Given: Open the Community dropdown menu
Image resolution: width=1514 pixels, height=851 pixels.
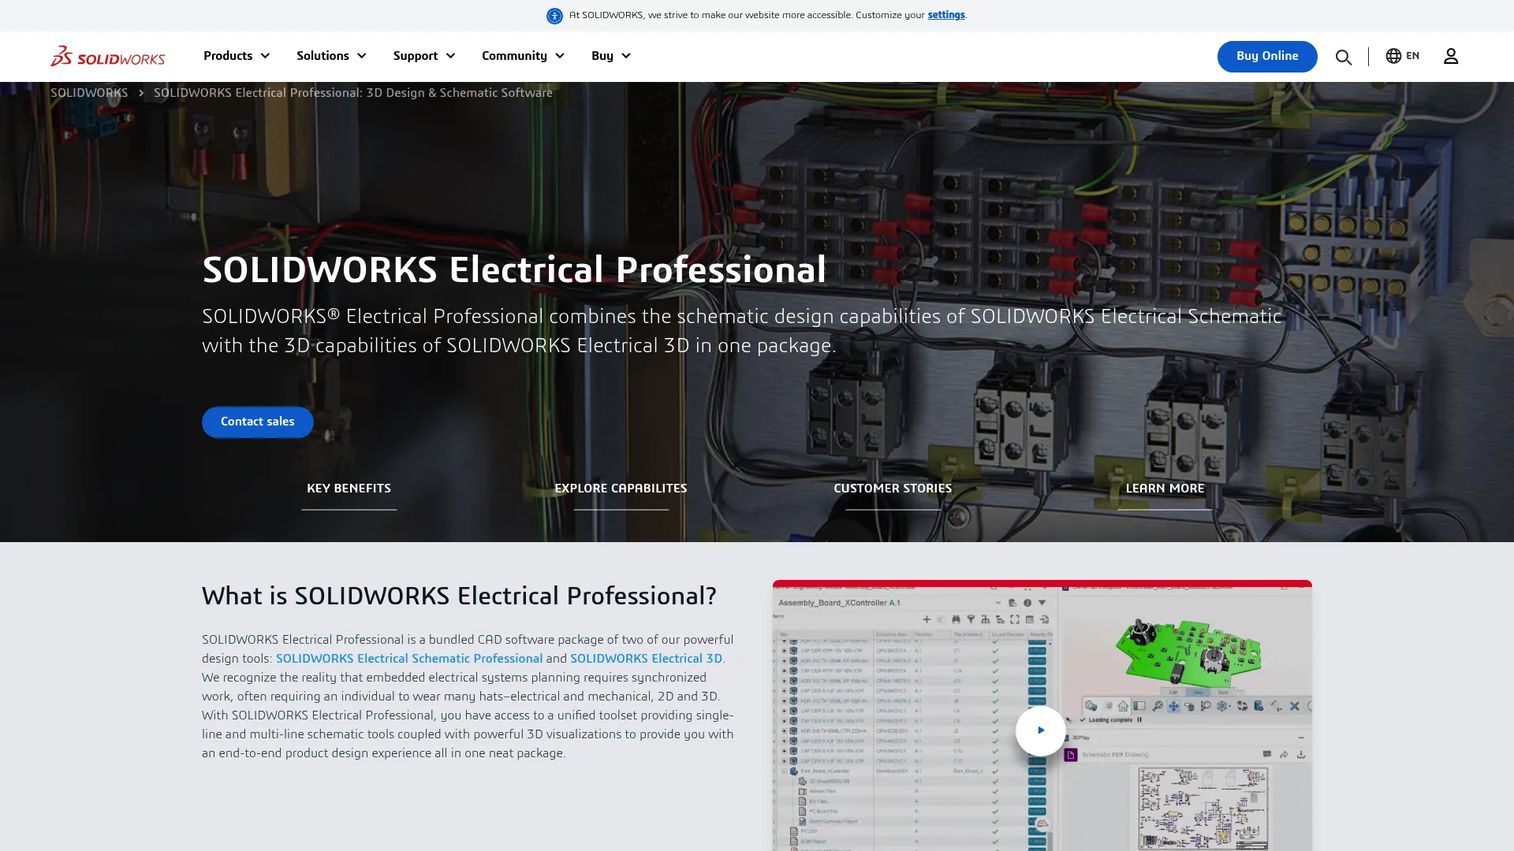Looking at the screenshot, I should coord(523,56).
